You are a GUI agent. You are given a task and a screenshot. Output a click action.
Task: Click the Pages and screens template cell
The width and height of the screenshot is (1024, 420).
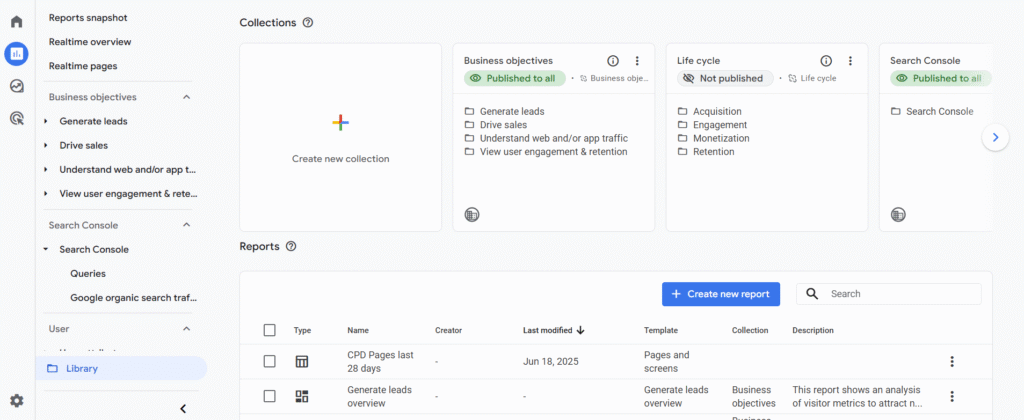click(x=667, y=361)
